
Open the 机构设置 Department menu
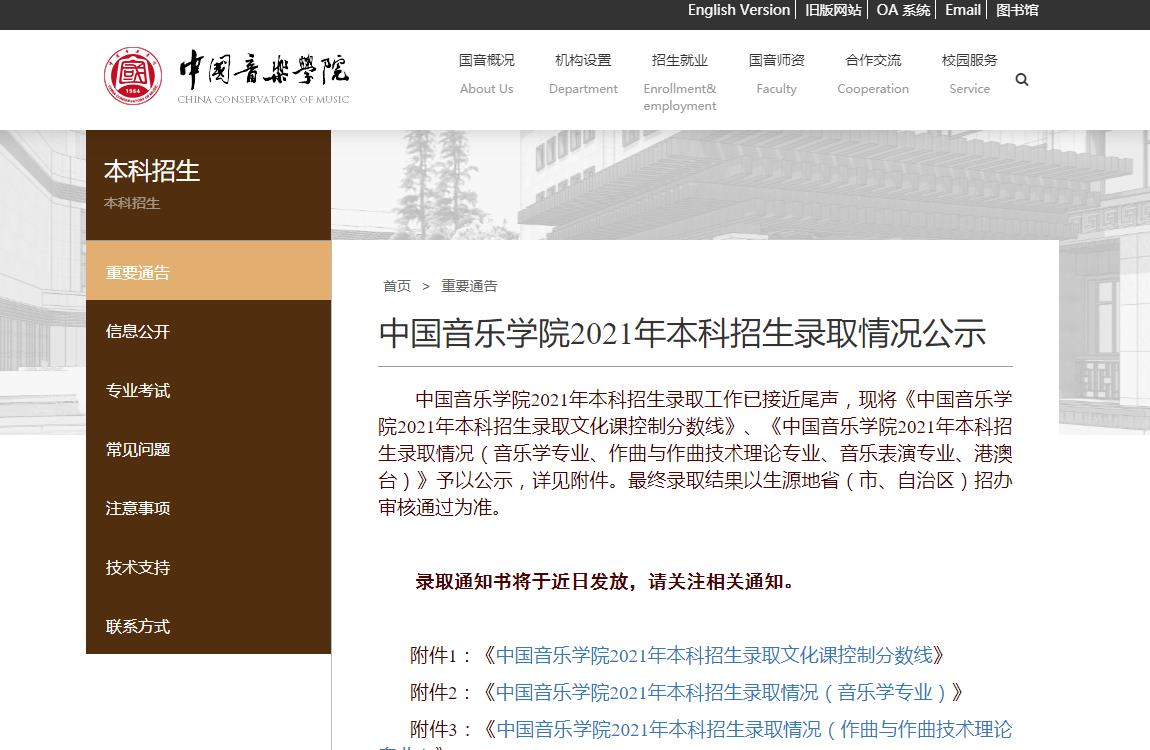coord(583,74)
